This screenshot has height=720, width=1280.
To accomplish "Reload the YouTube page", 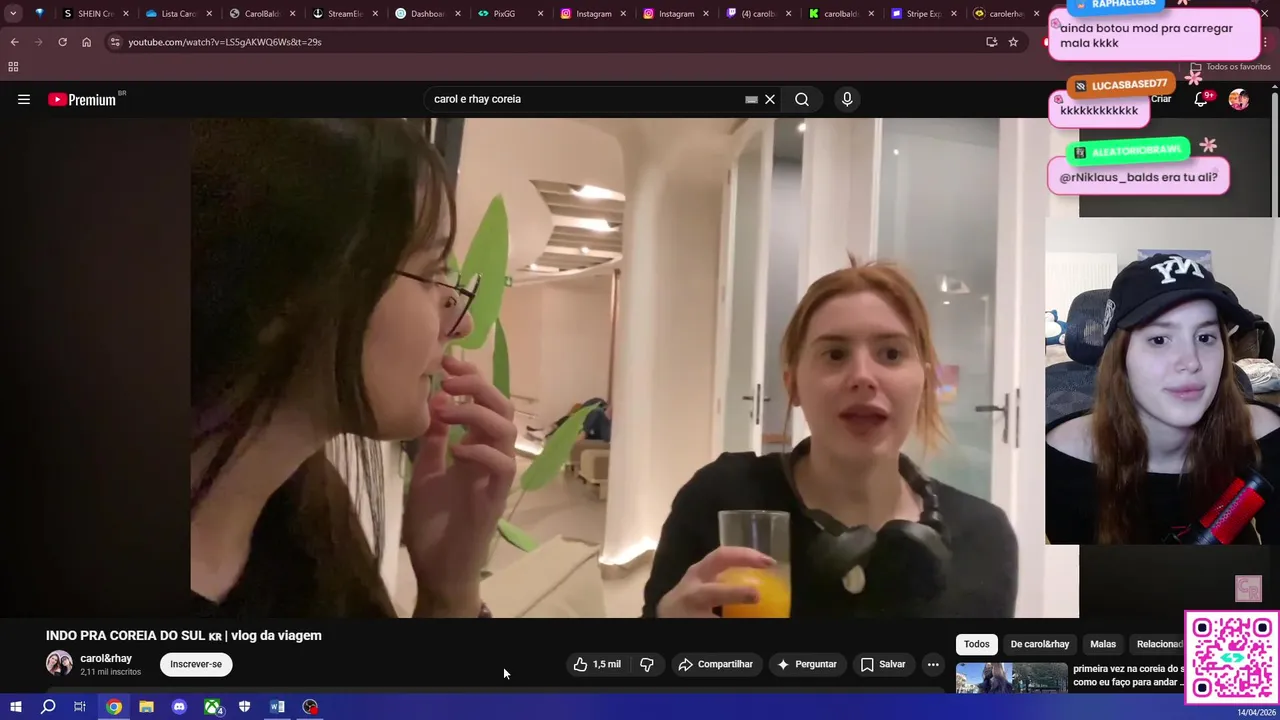I will tap(62, 42).
